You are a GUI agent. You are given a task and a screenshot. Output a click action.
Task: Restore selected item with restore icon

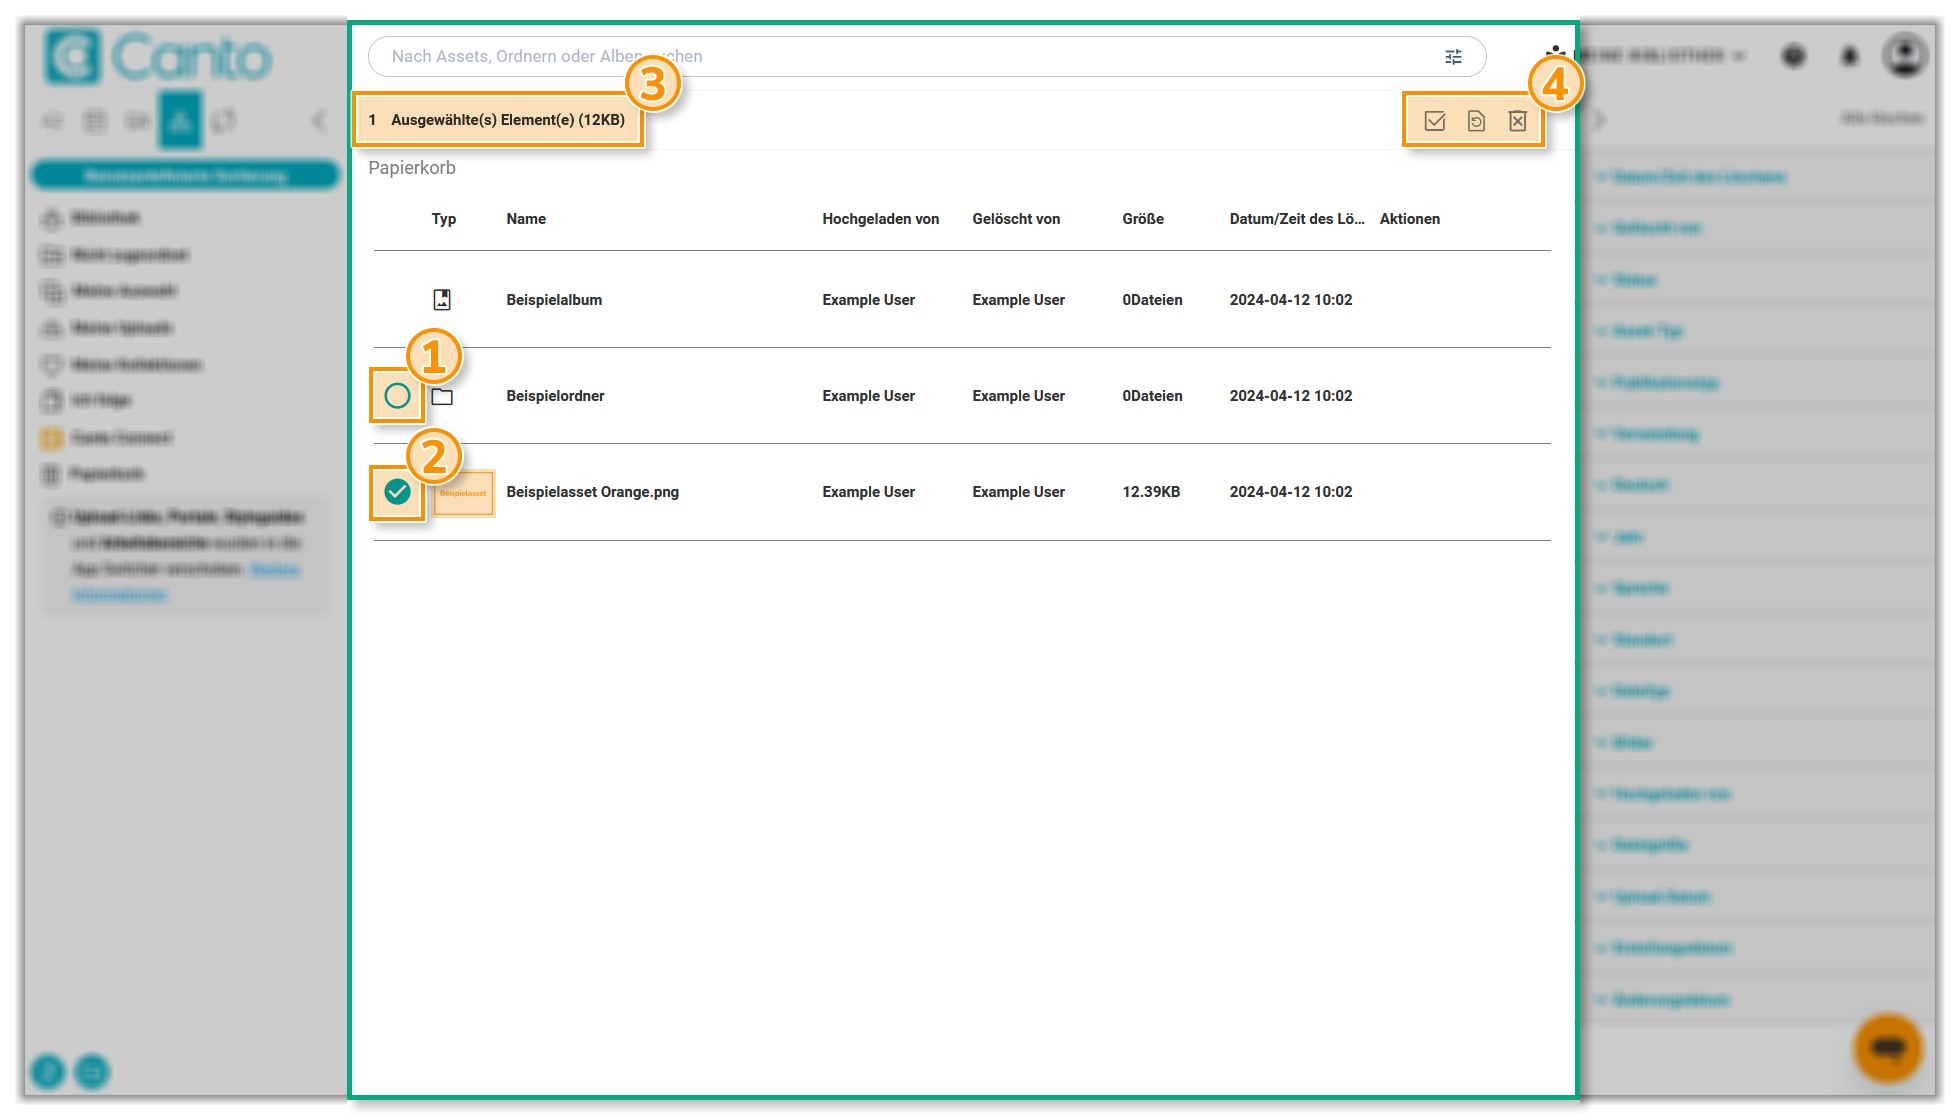1476,121
